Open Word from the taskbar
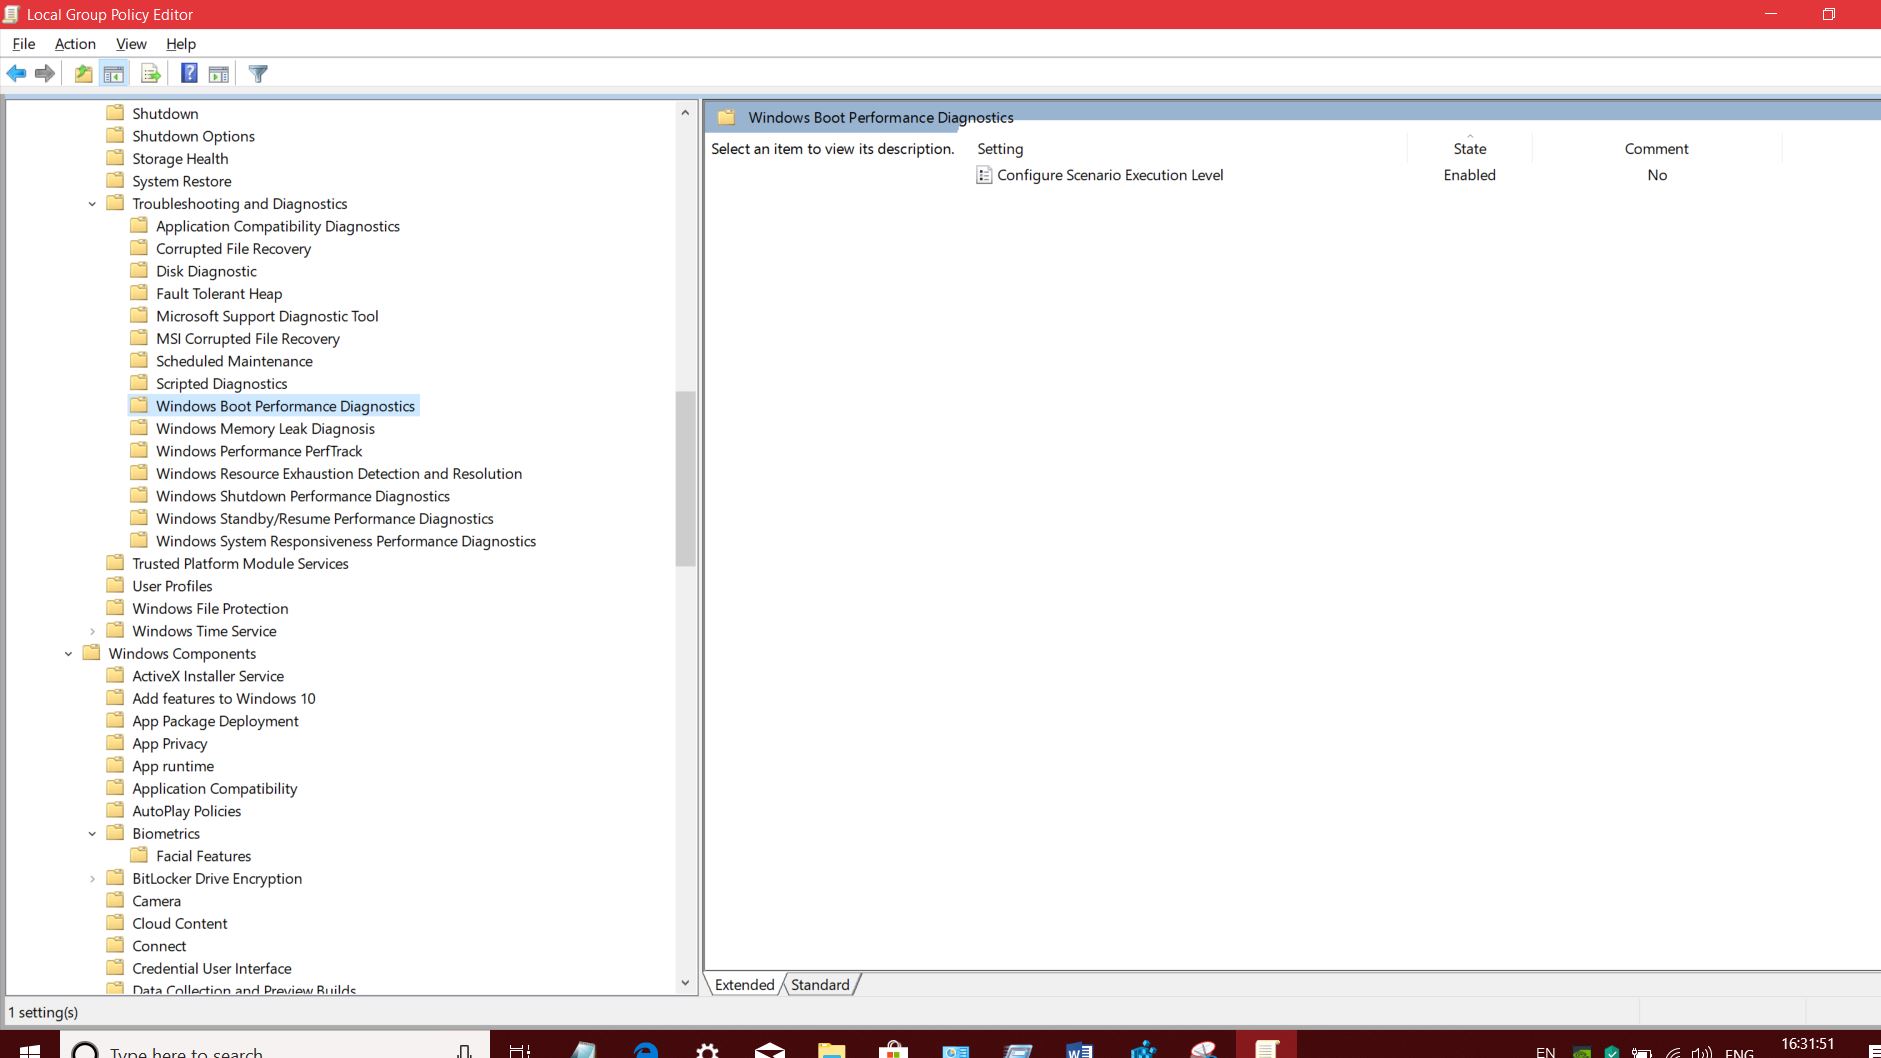1881x1058 pixels. 1079,1050
